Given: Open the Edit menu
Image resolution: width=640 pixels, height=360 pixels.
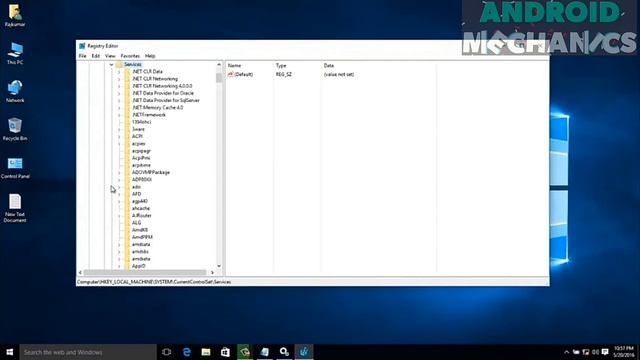Looking at the screenshot, I should tap(96, 56).
